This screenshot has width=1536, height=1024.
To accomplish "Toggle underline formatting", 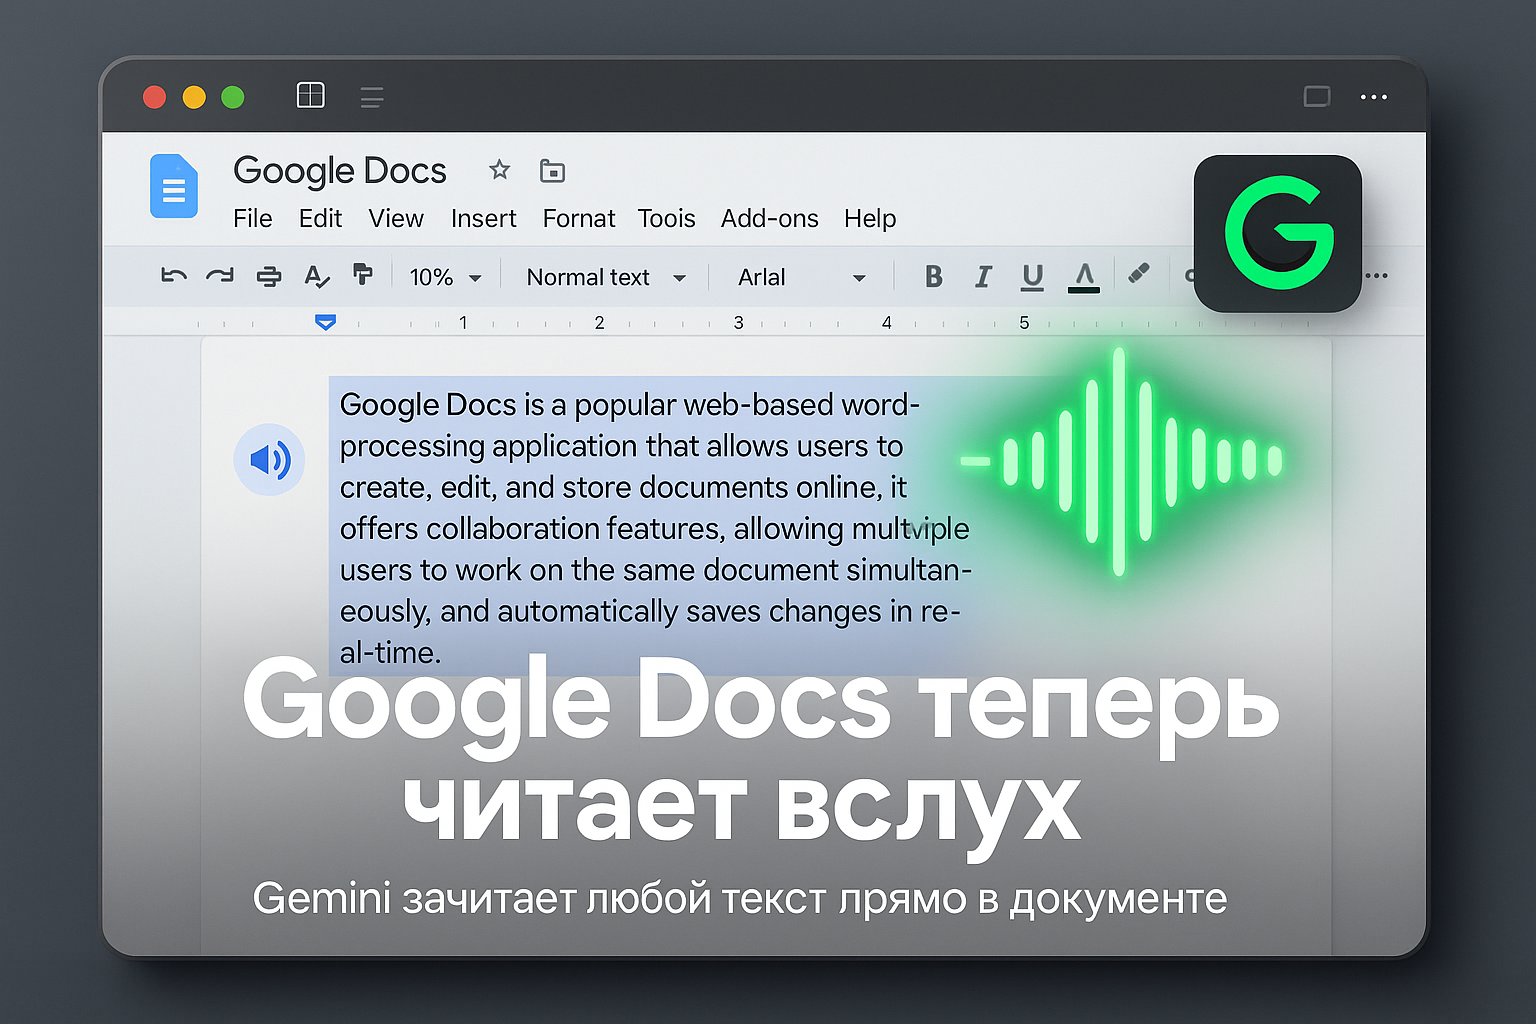I will point(1032,277).
